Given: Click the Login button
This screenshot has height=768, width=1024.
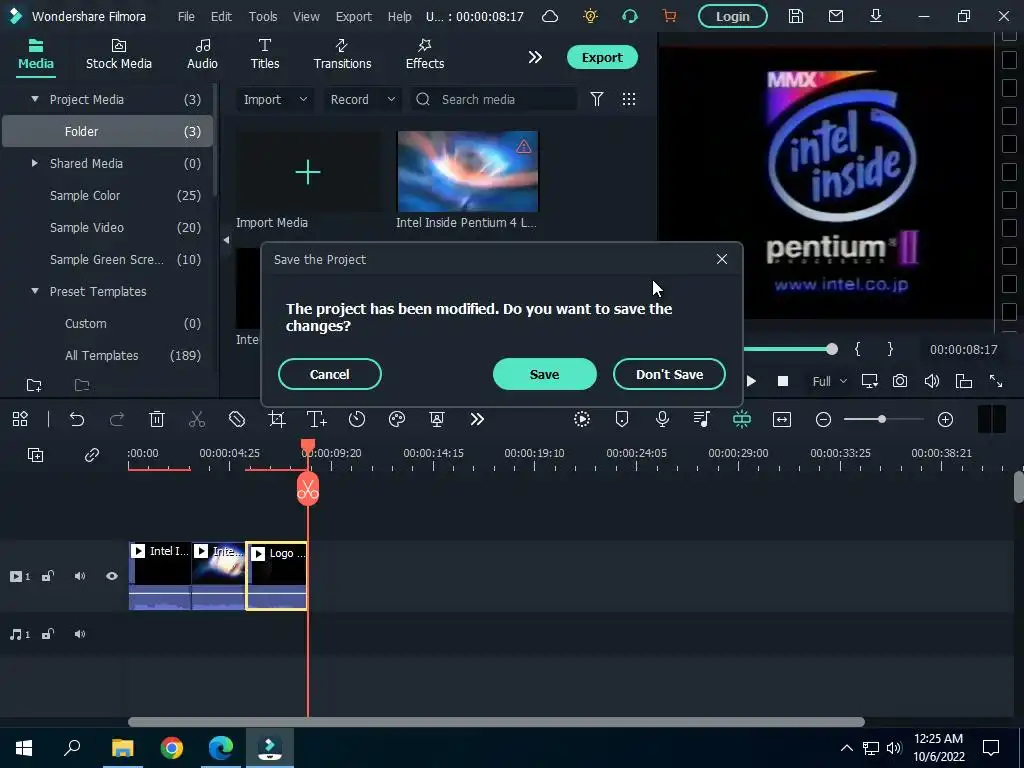Looking at the screenshot, I should [732, 16].
